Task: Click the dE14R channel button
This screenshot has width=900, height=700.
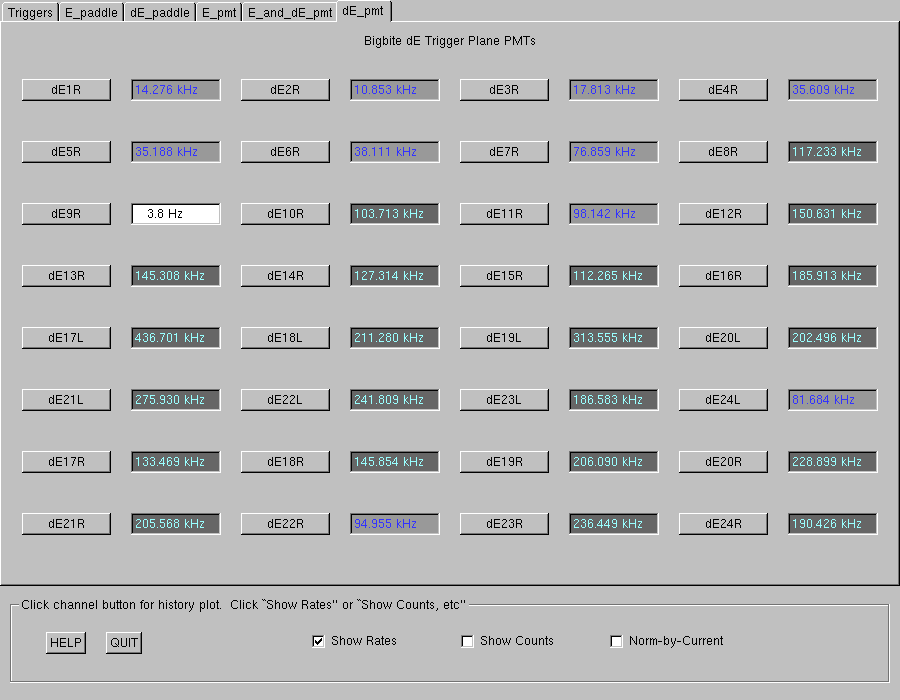Action: click(285, 276)
